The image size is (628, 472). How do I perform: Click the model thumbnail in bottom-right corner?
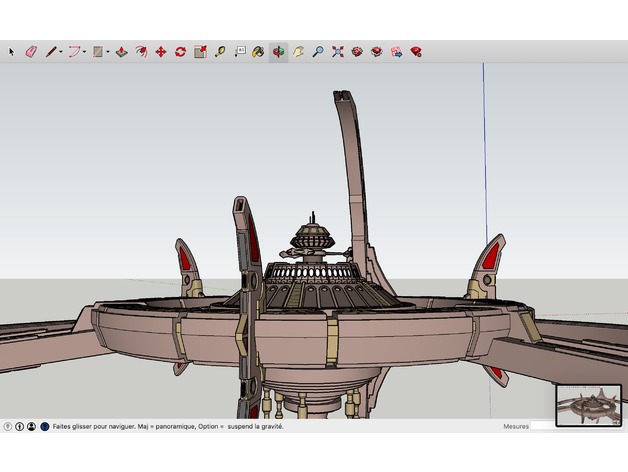[589, 406]
